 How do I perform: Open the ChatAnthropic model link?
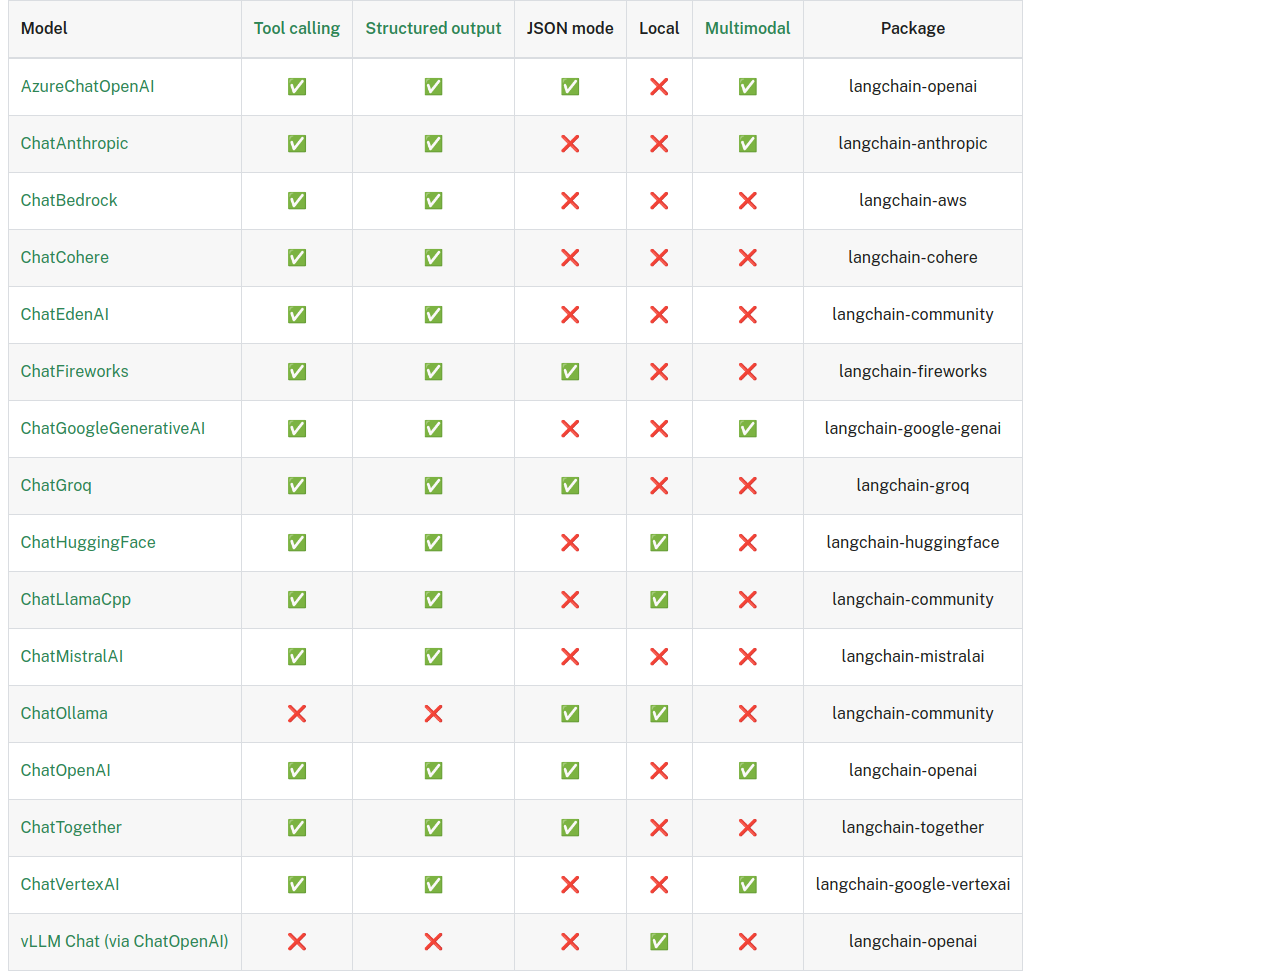point(74,143)
